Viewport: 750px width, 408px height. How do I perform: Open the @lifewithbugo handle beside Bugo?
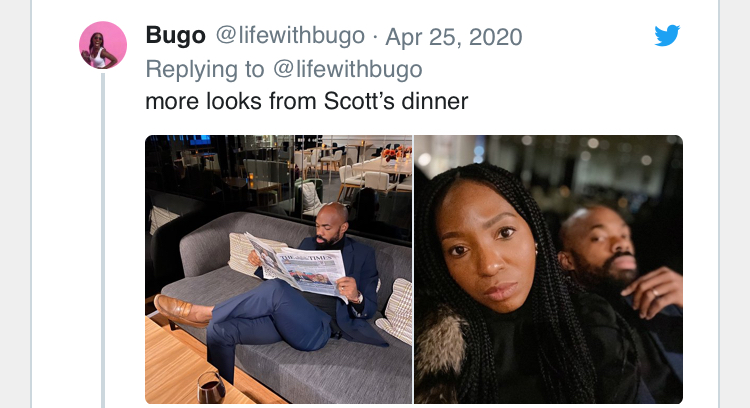click(290, 36)
